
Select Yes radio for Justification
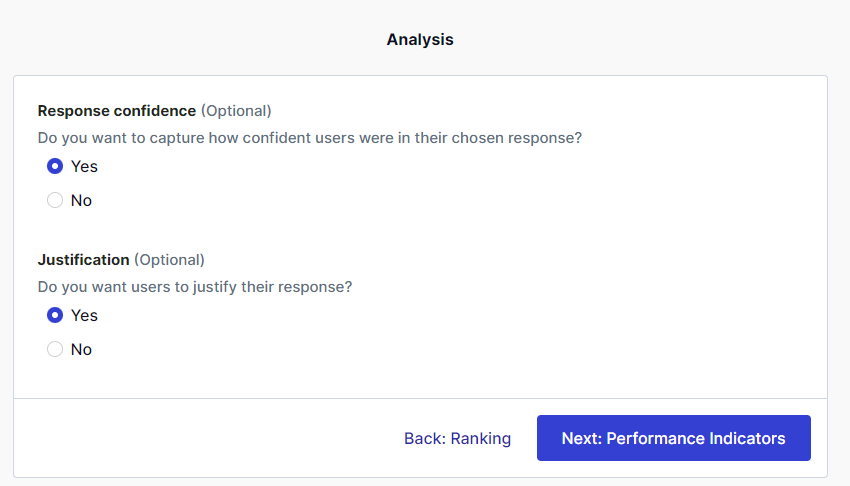tap(55, 315)
